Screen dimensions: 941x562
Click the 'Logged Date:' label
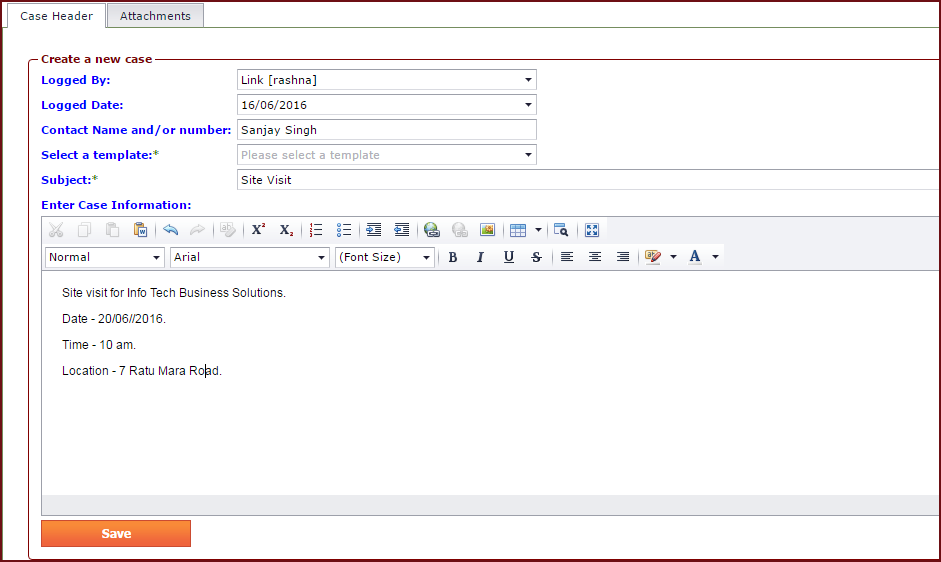click(82, 105)
